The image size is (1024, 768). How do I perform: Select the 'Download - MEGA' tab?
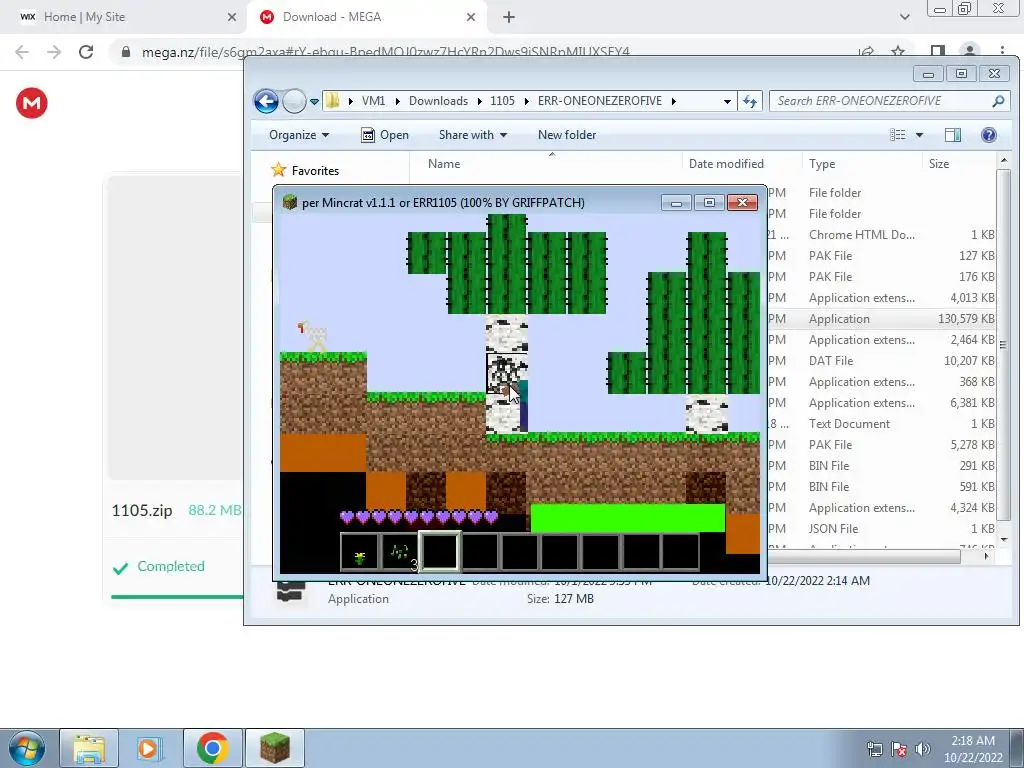click(368, 17)
